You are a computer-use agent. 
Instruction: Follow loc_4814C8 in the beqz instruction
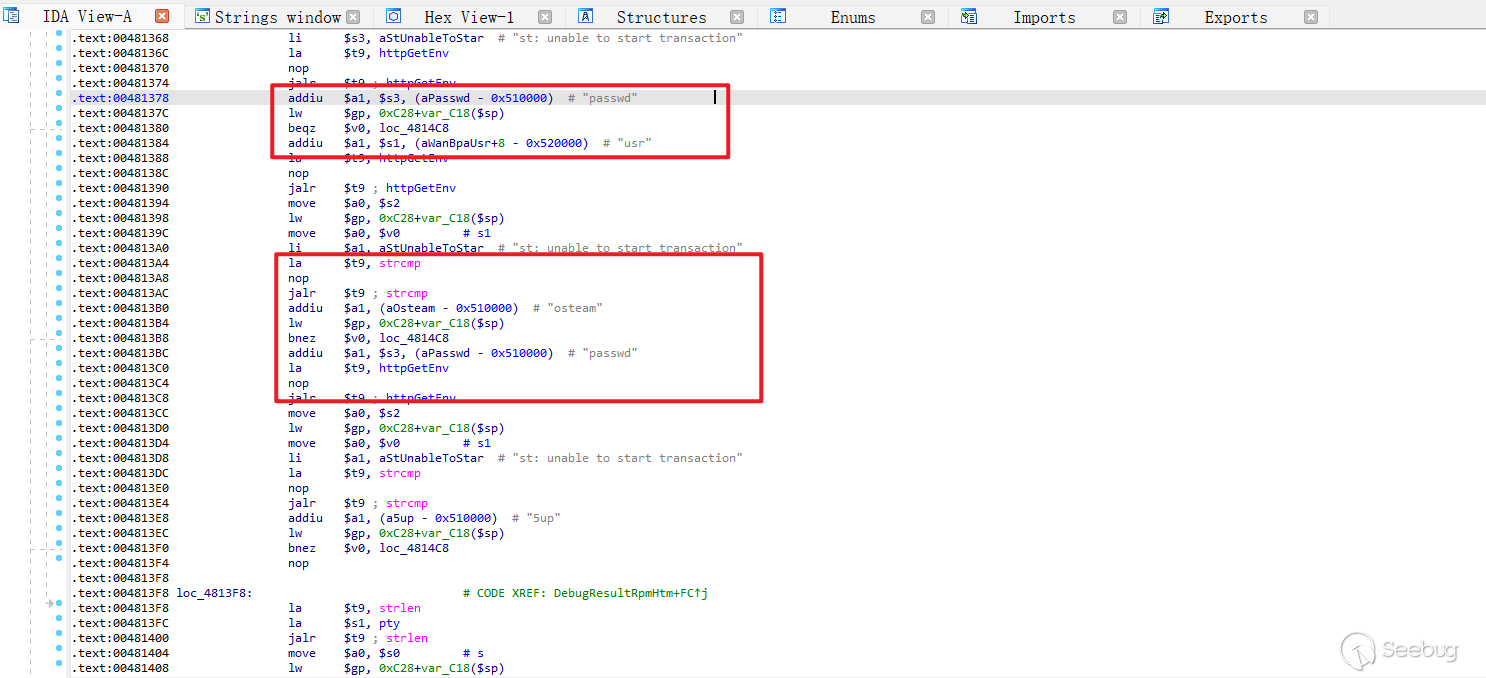pos(413,128)
